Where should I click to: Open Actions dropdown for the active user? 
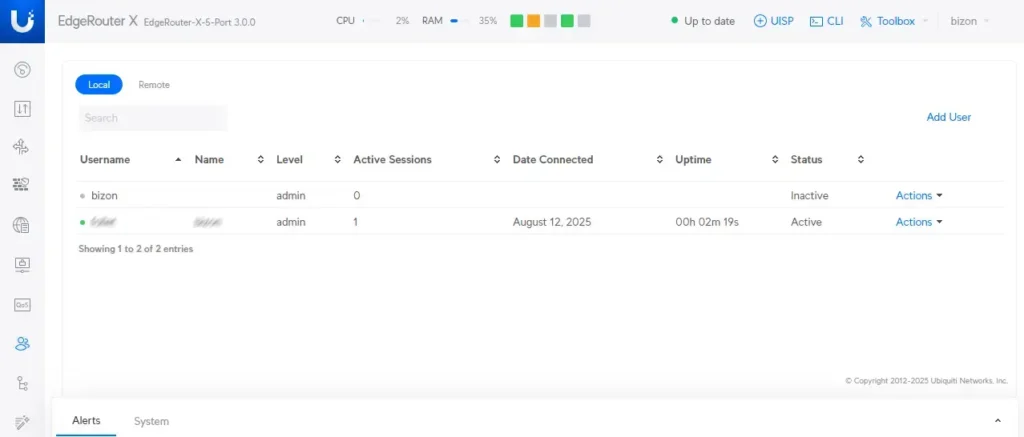(x=919, y=222)
